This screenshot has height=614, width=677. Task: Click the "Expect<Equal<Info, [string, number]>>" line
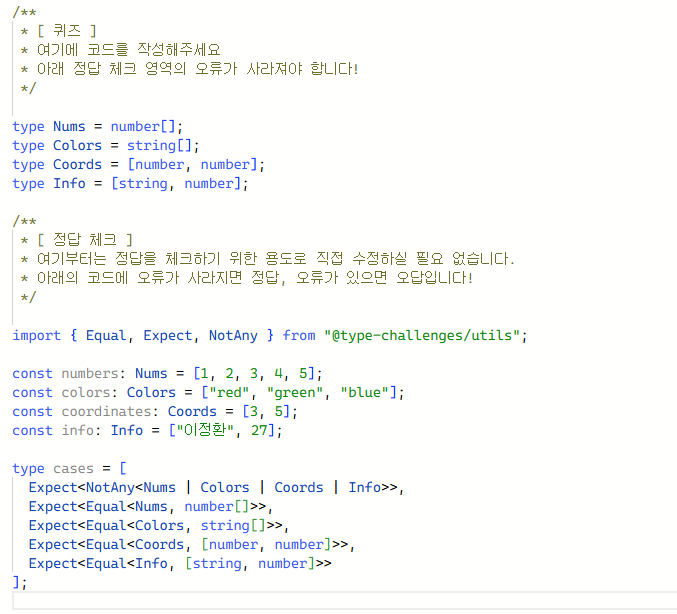(180, 563)
